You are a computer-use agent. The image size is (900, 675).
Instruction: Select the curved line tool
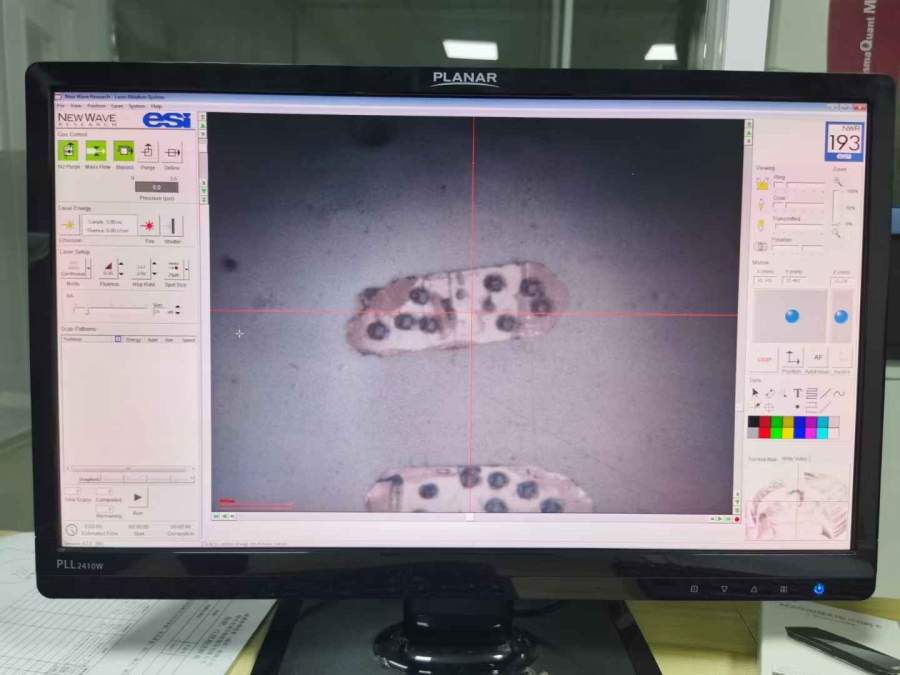(x=839, y=393)
